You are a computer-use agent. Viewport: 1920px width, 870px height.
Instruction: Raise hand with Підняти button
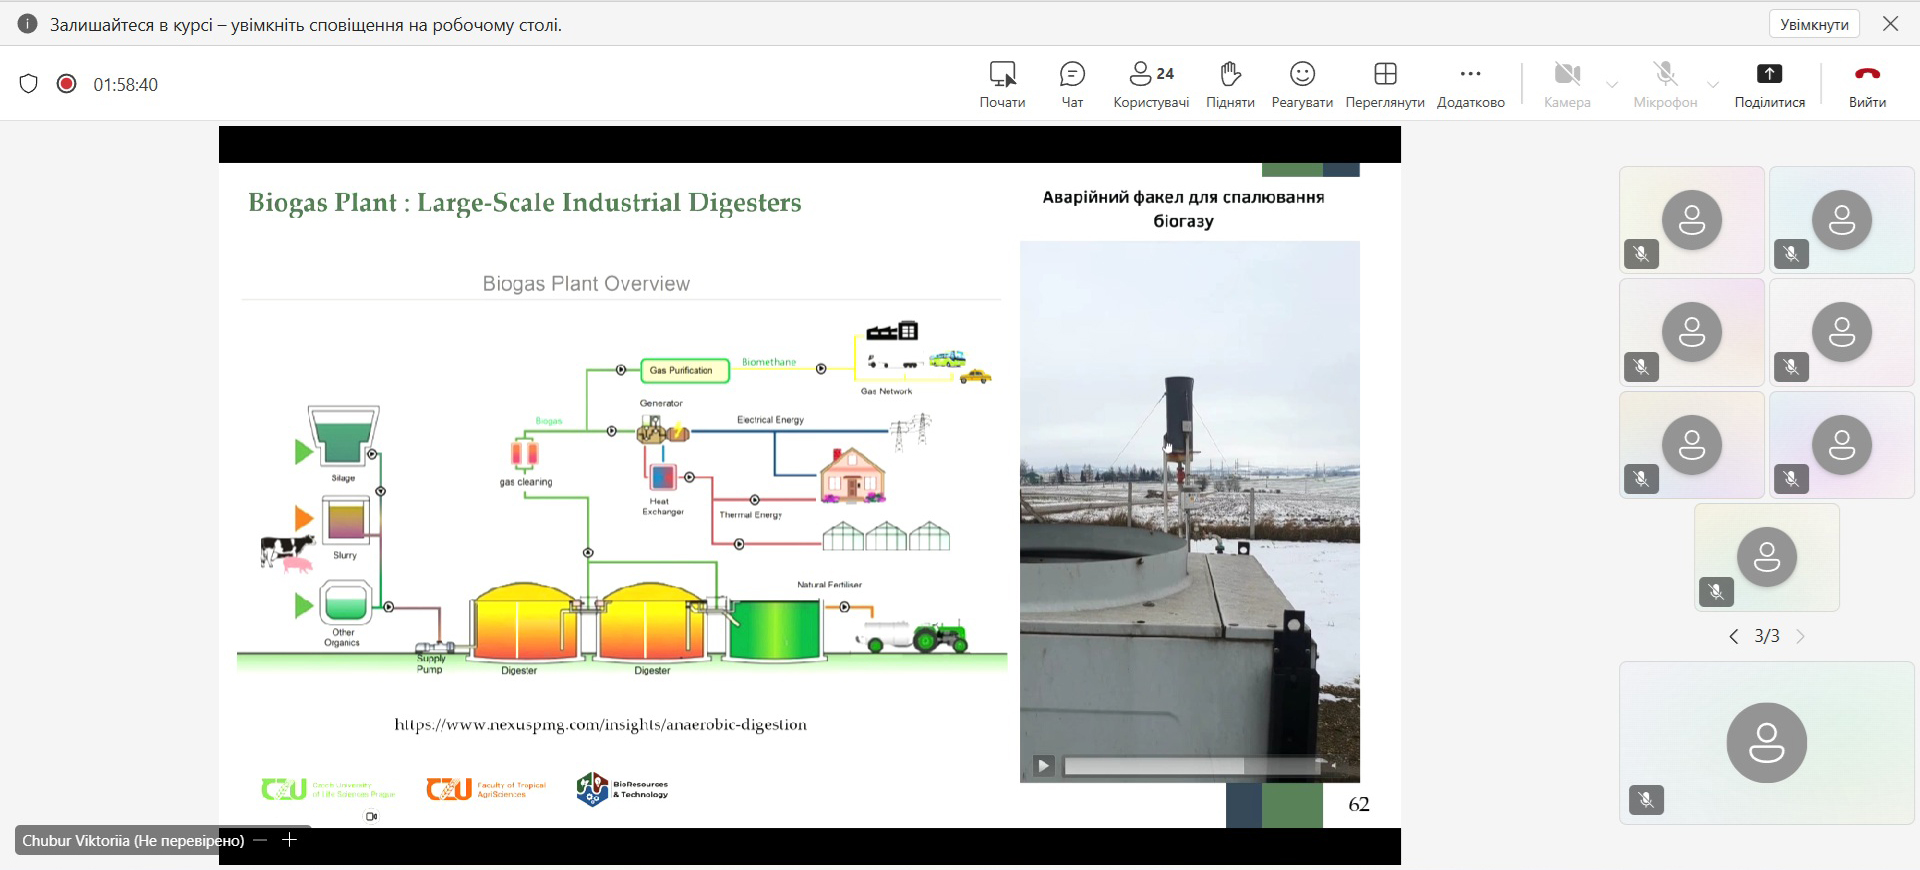pyautogui.click(x=1230, y=84)
